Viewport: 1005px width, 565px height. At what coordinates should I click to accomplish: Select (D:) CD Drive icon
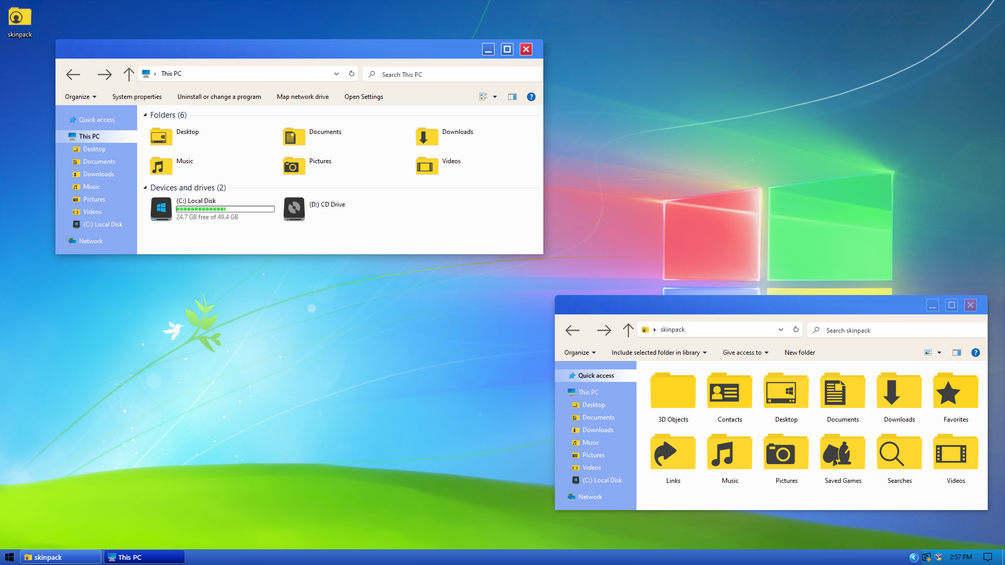[x=294, y=209]
